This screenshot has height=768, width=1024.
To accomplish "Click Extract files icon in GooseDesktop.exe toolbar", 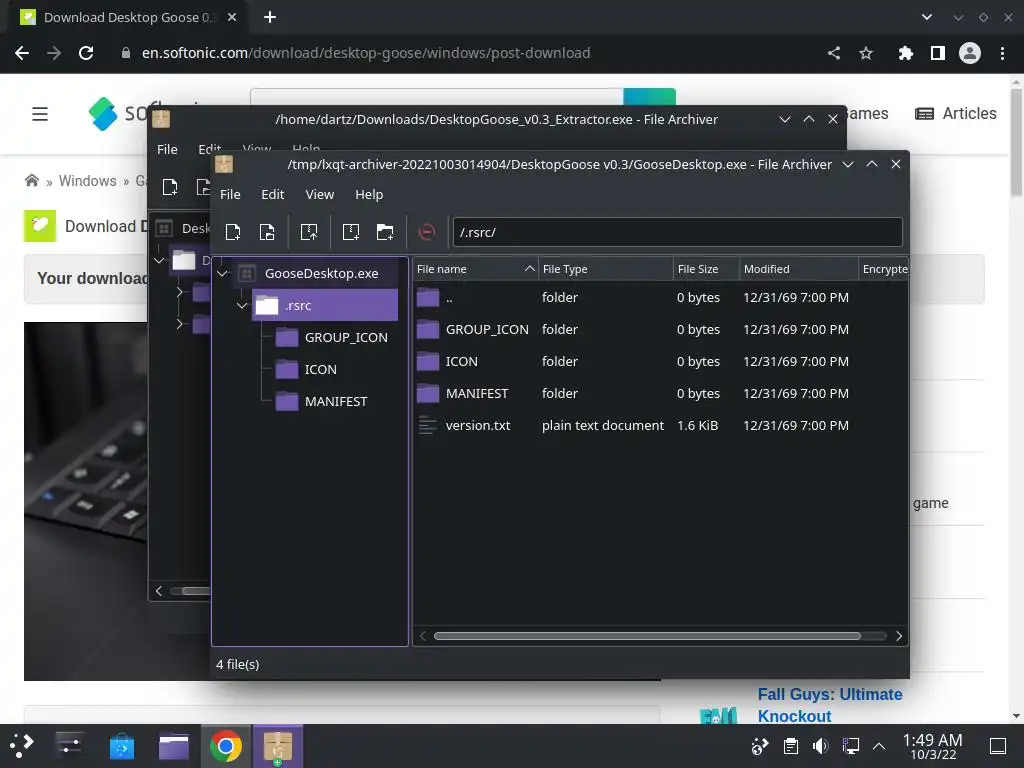I will pyautogui.click(x=309, y=232).
